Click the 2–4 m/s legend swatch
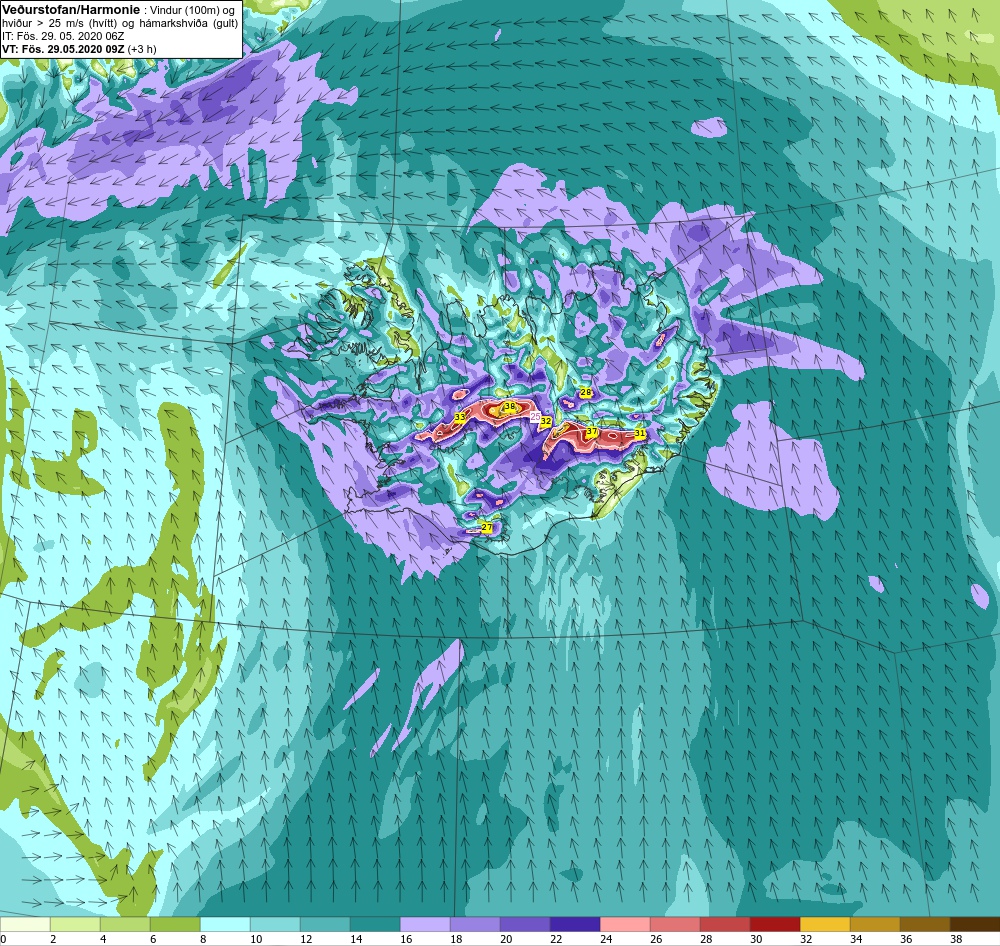Screen dimensions: 1000x946 pos(75,924)
